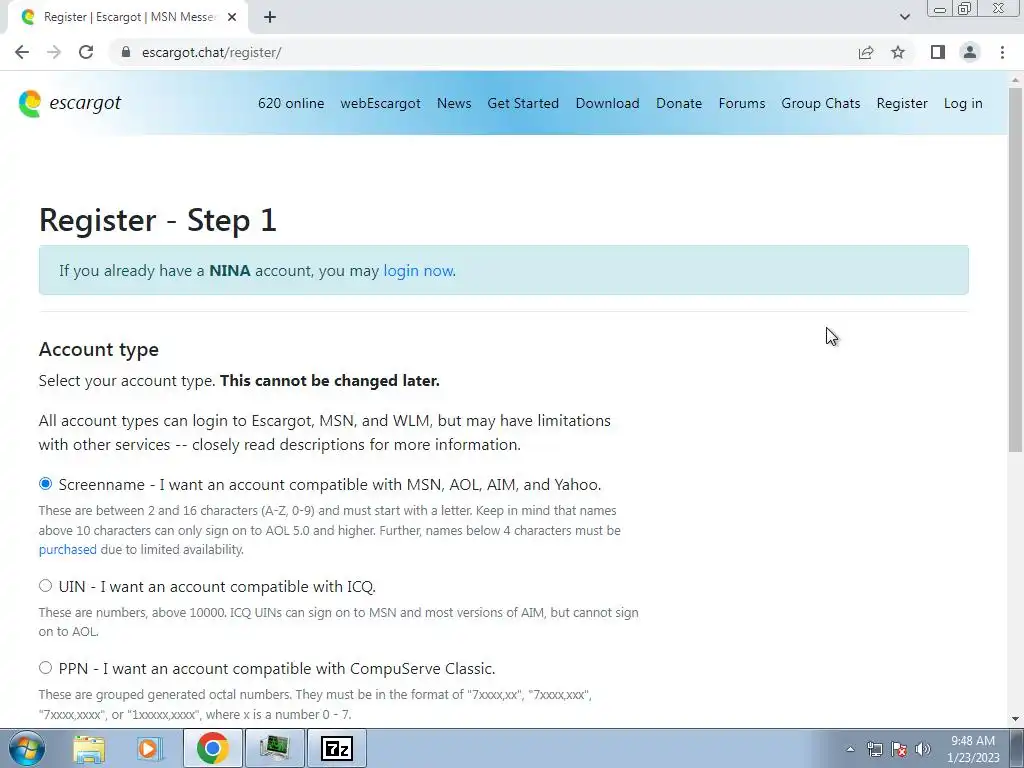
Task: Click Chrome icon in taskbar
Action: click(x=212, y=748)
